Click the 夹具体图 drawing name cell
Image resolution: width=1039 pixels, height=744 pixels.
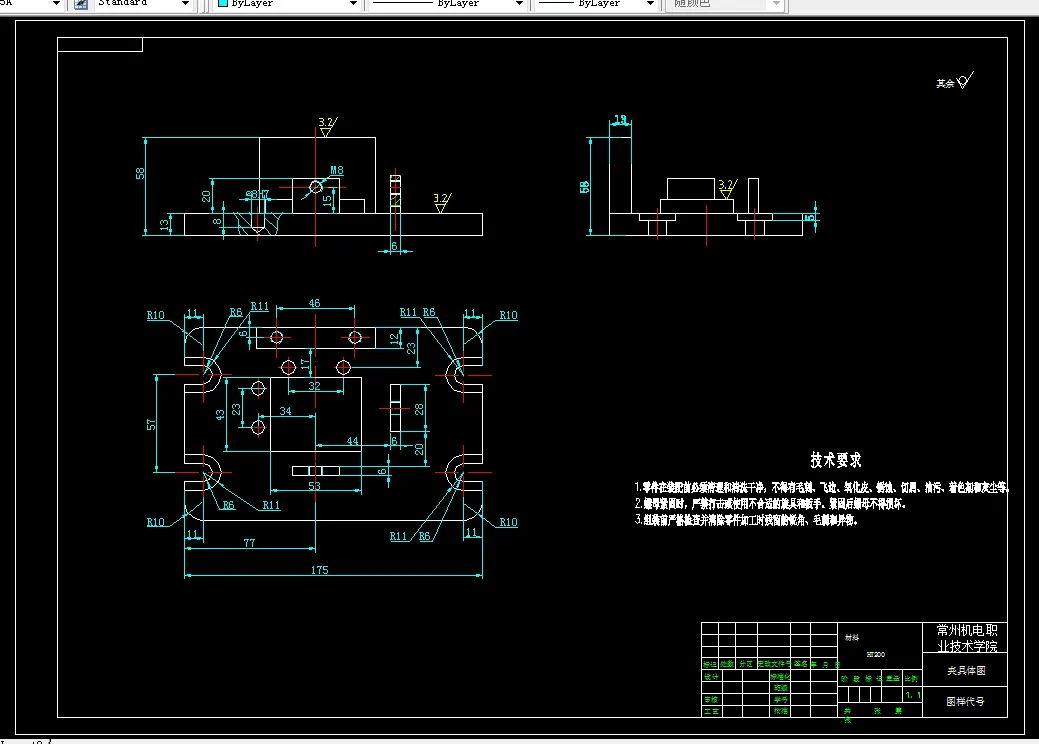(x=965, y=670)
